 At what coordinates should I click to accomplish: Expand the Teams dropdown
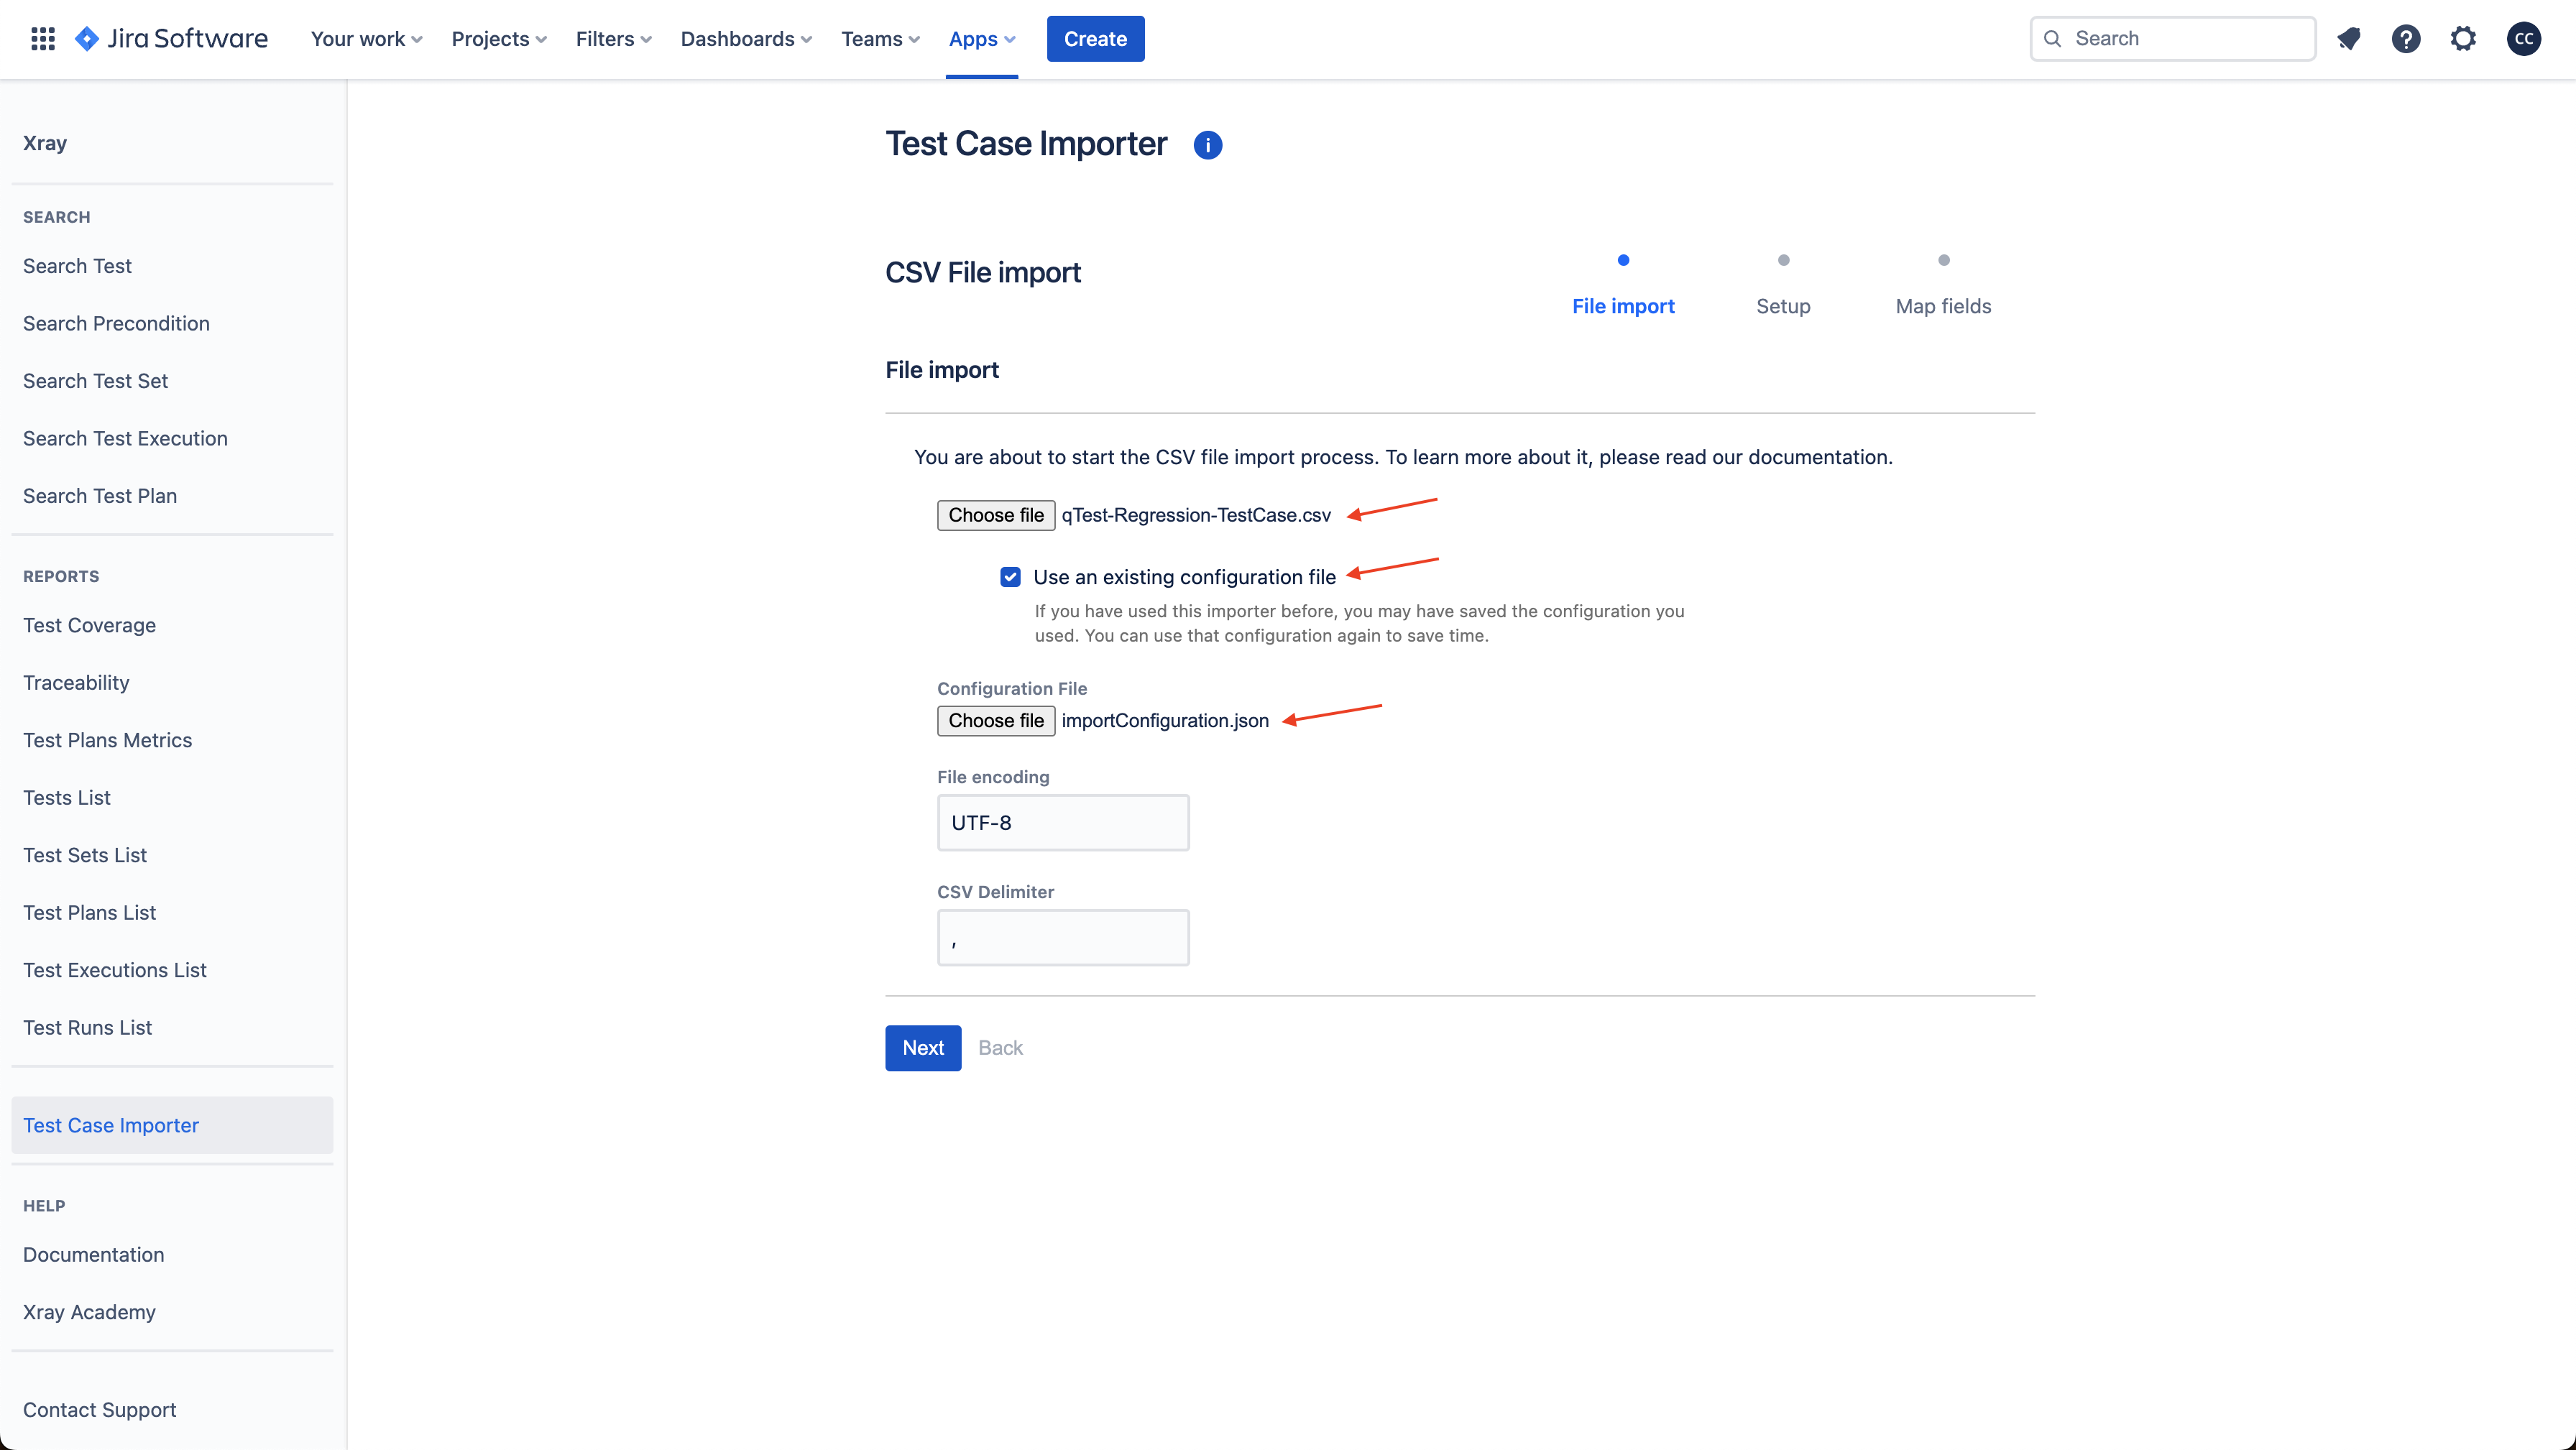pos(880,39)
